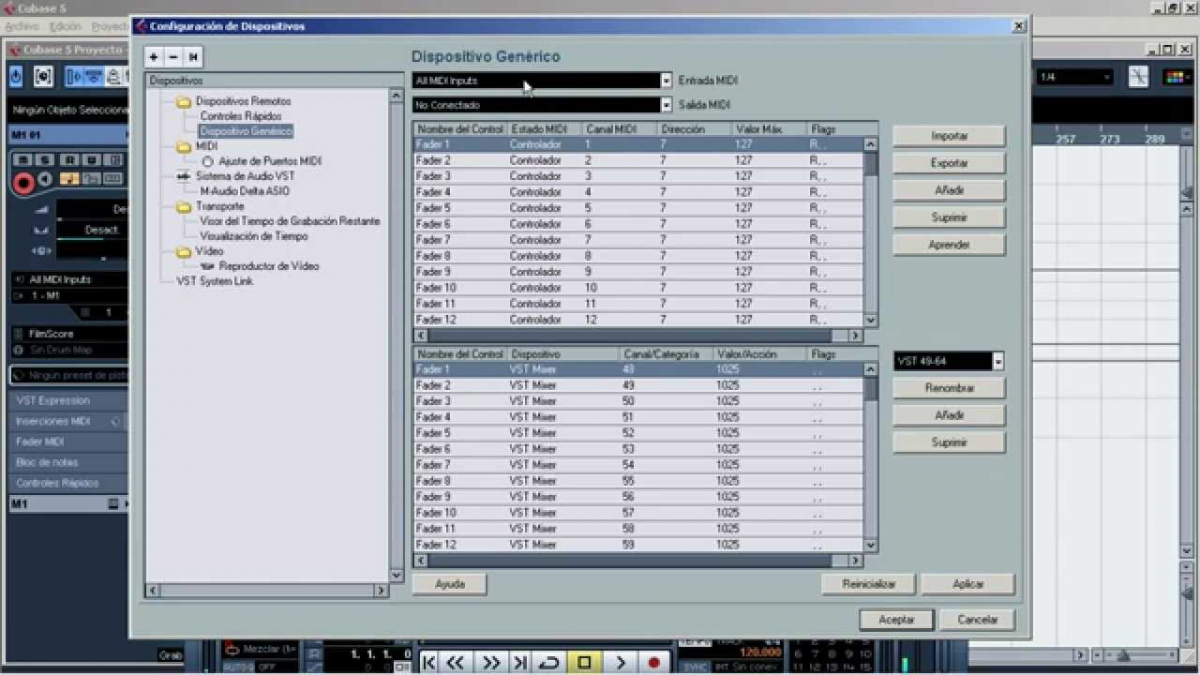Open the VST 49-64 bank dropdown
The image size is (1200, 675).
[x=998, y=361]
